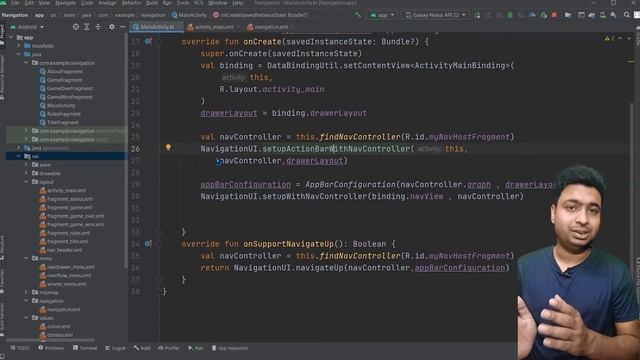Click the warnings indicator in editor corner
The image size is (640, 360).
pos(609,38)
